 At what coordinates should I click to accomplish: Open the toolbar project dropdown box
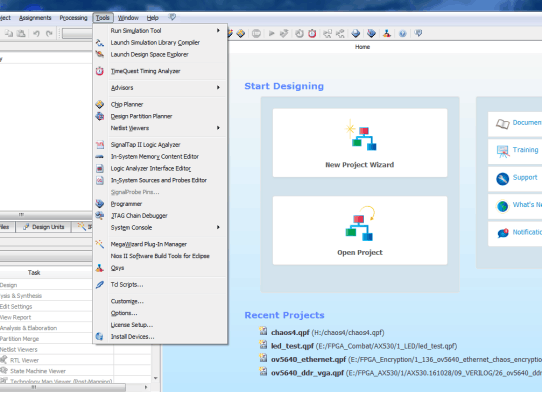coord(77,34)
